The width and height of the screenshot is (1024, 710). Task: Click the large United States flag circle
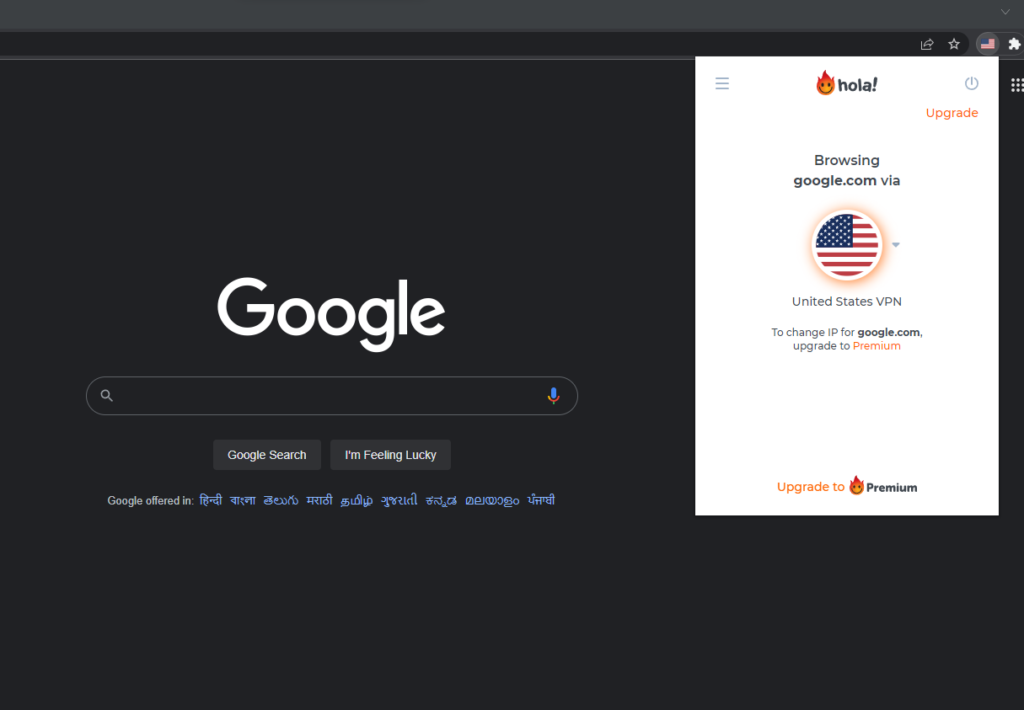click(847, 245)
